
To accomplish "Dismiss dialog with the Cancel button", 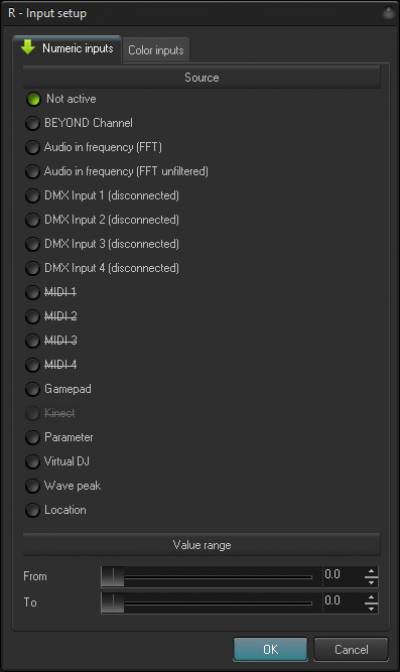I will tap(351, 649).
